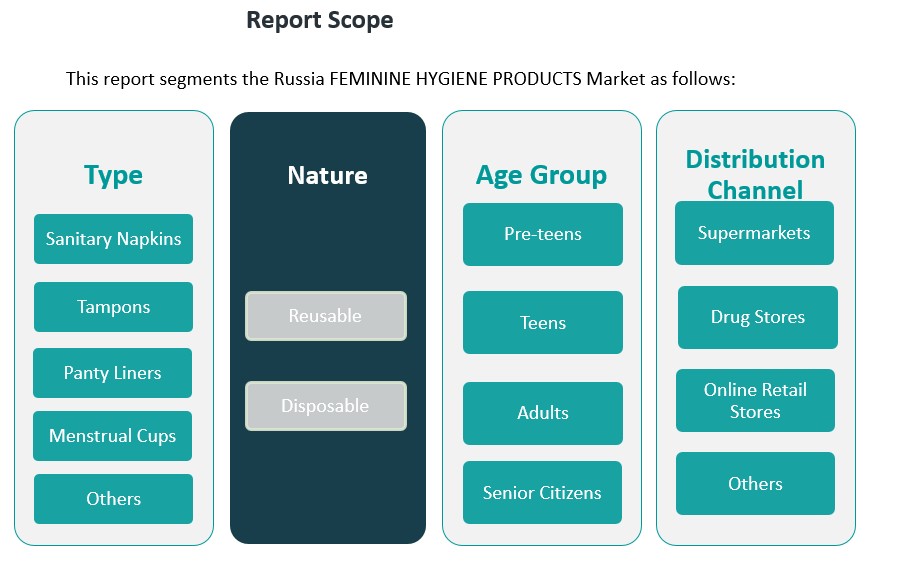
Task: Select the Online Retail Stores box
Action: pyautogui.click(x=755, y=401)
